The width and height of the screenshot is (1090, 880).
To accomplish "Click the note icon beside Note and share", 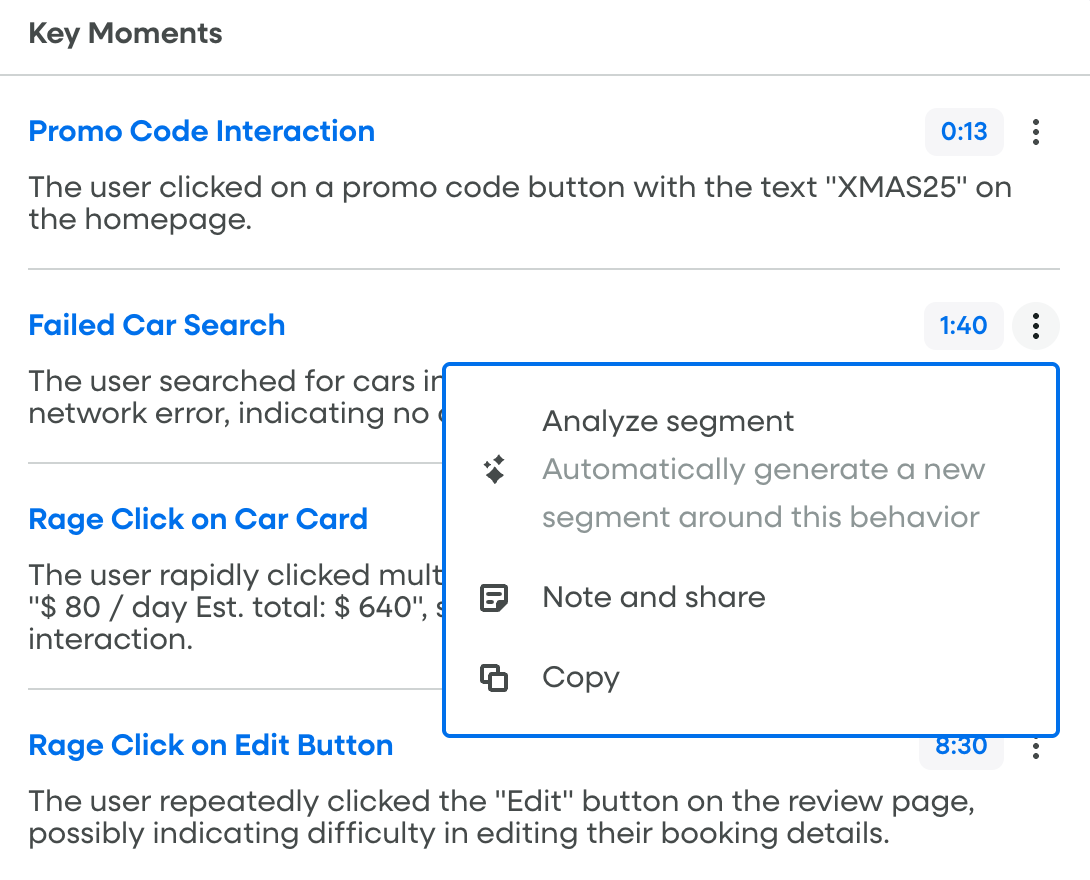I will pyautogui.click(x=494, y=598).
